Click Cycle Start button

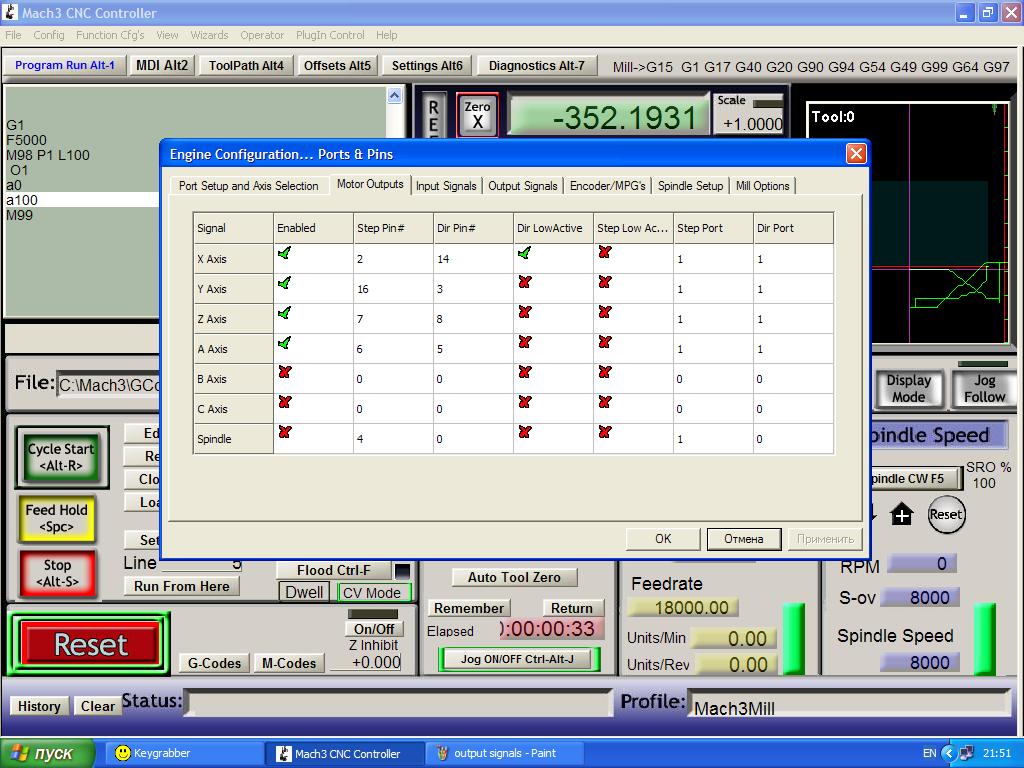(61, 457)
